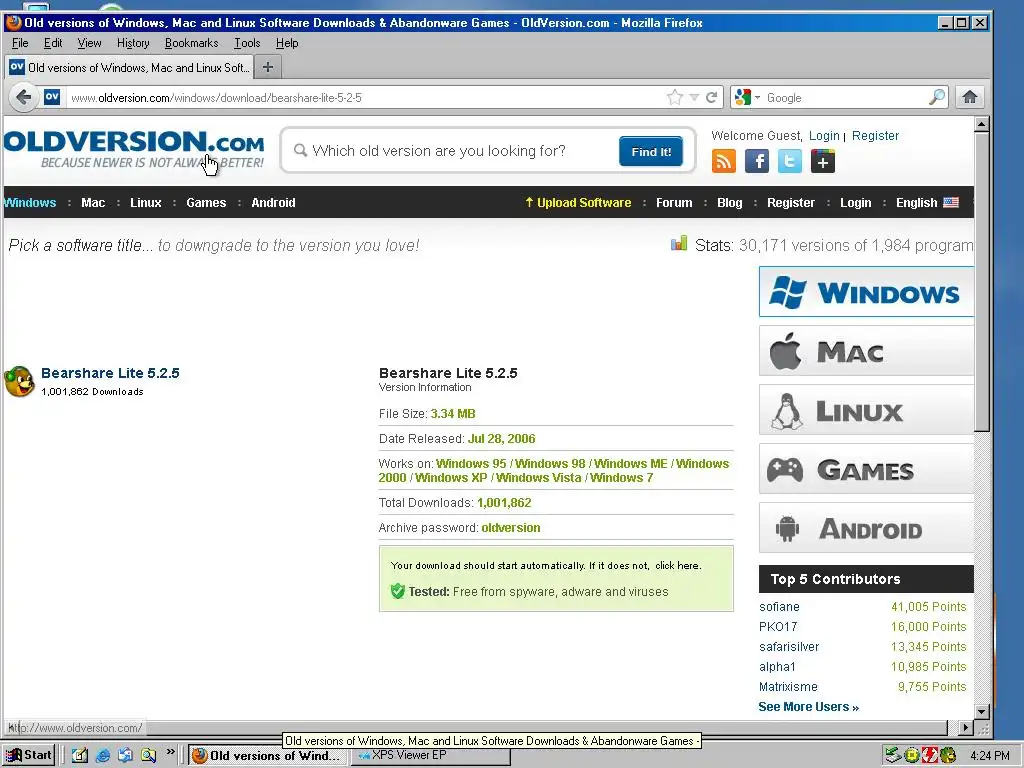Open the File menu
This screenshot has height=768, width=1024.
[20, 43]
